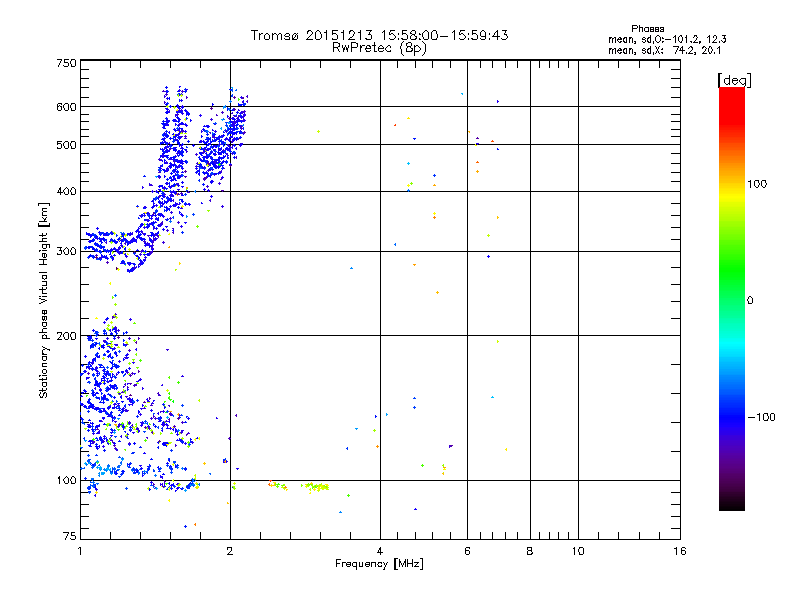
Task: Click the x-axis '6' tick label
Action: [x=467, y=551]
